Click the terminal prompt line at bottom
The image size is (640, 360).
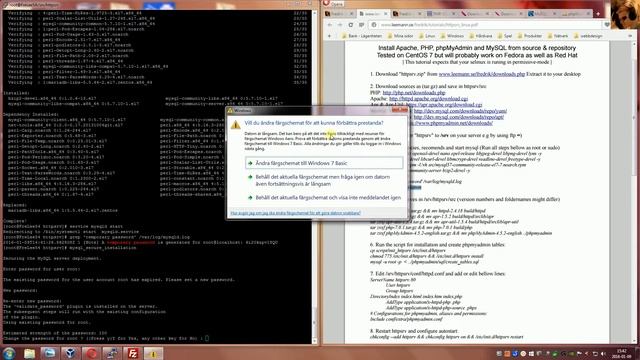(x=106, y=338)
